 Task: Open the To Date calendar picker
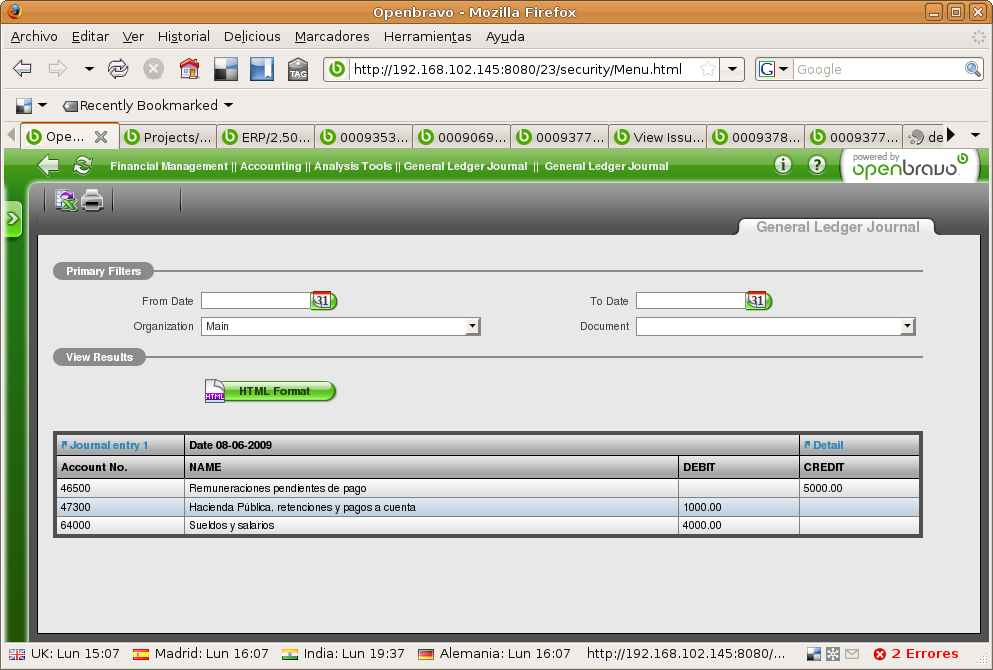click(x=758, y=301)
